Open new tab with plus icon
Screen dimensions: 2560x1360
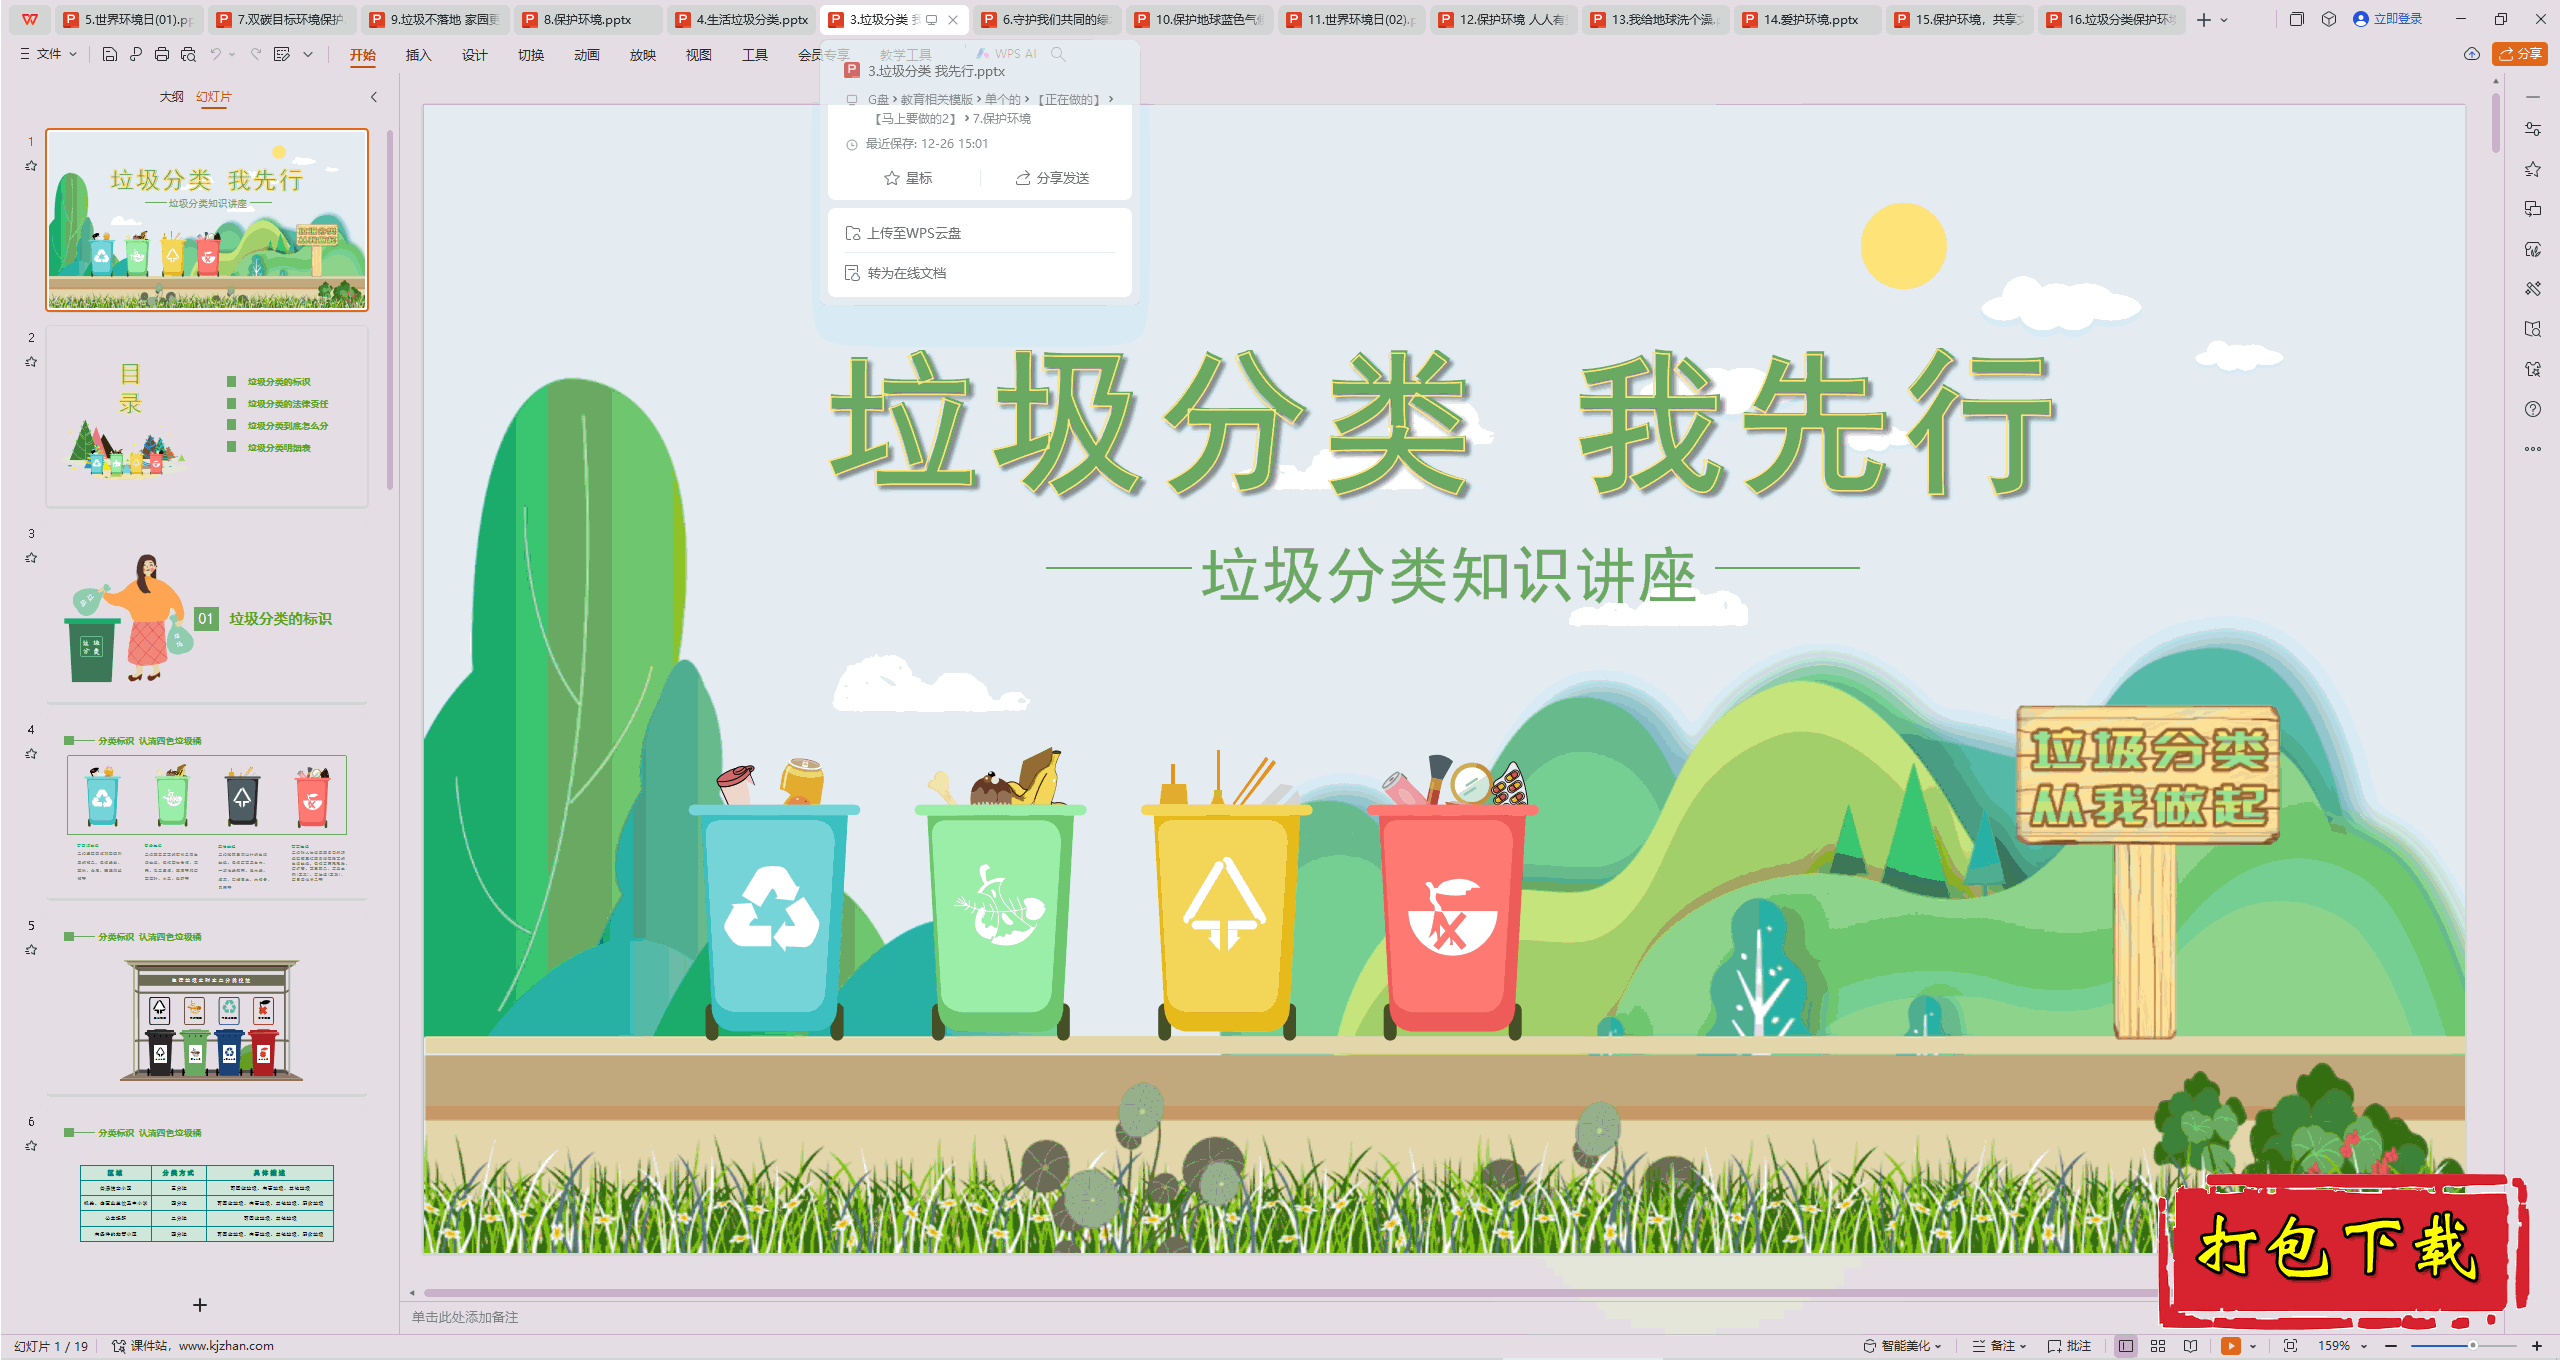2204,19
